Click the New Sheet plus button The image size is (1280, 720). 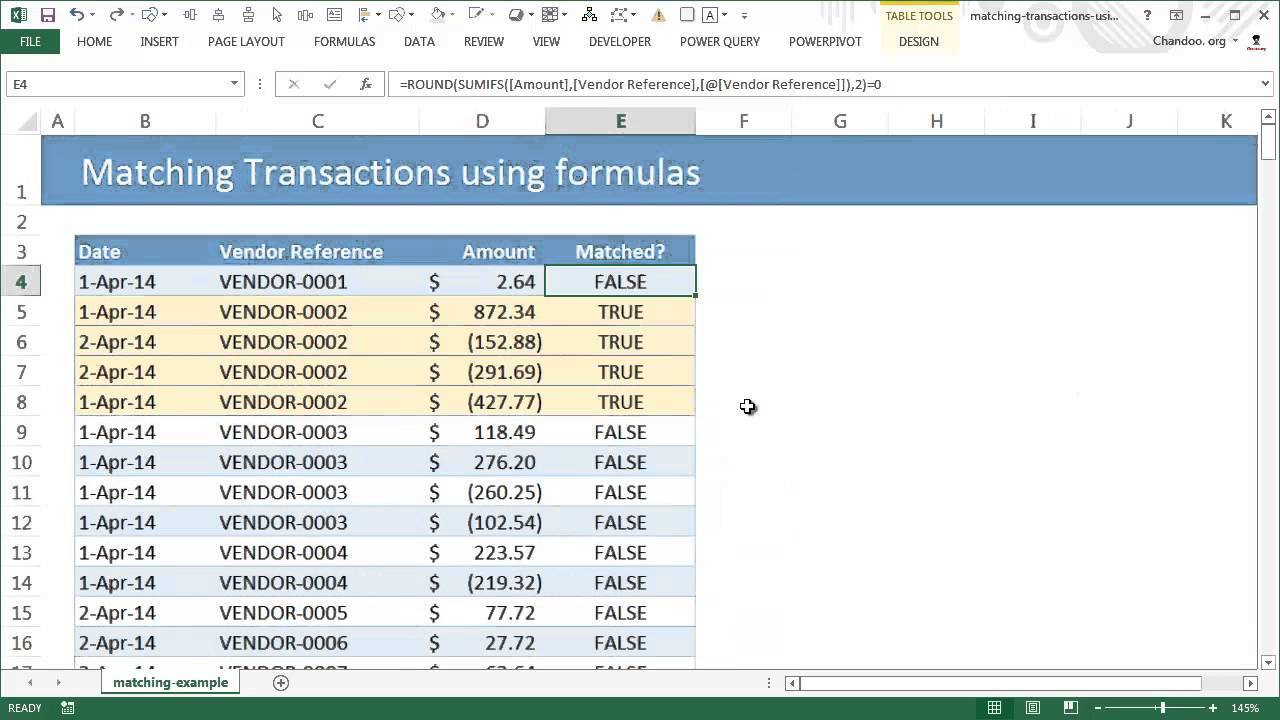click(281, 682)
